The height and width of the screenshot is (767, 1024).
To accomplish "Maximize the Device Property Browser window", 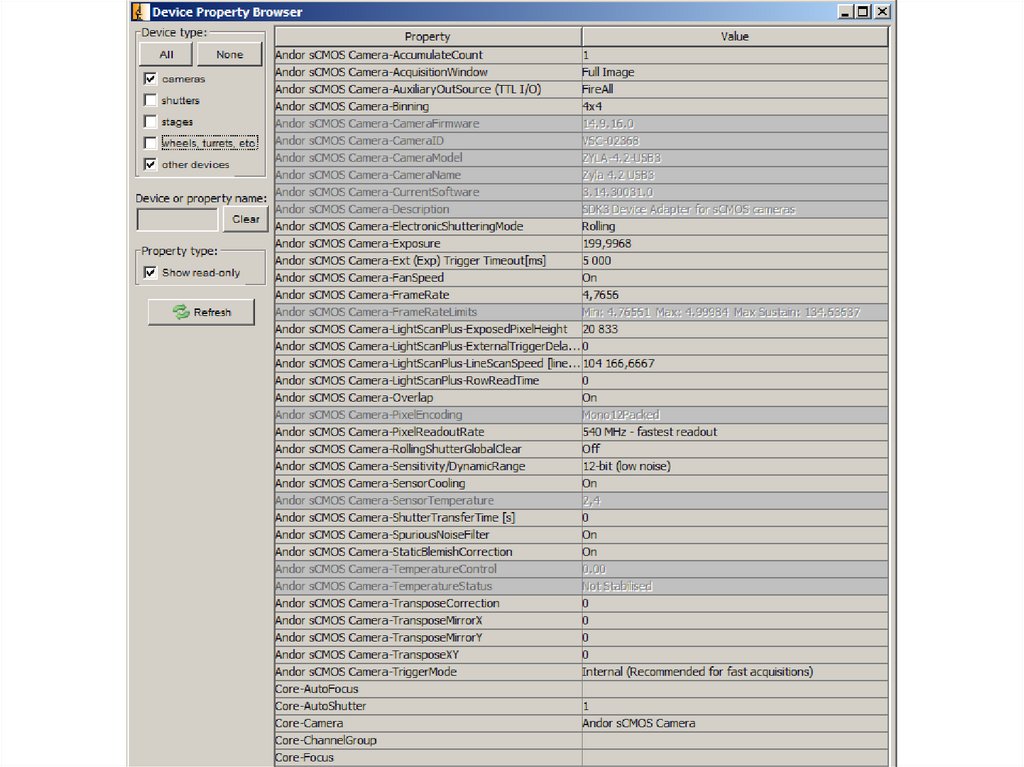I will pyautogui.click(x=863, y=12).
